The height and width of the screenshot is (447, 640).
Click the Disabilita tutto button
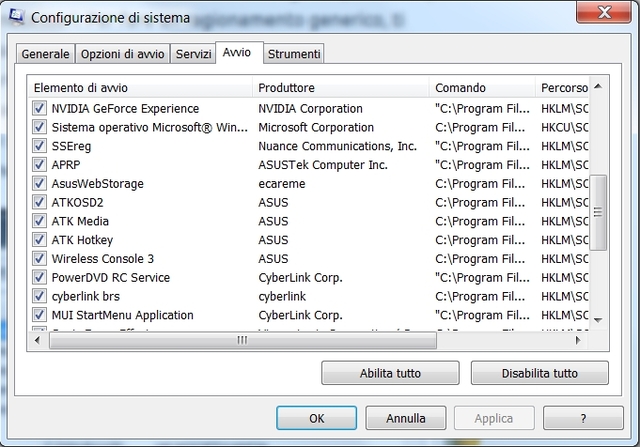coord(539,373)
